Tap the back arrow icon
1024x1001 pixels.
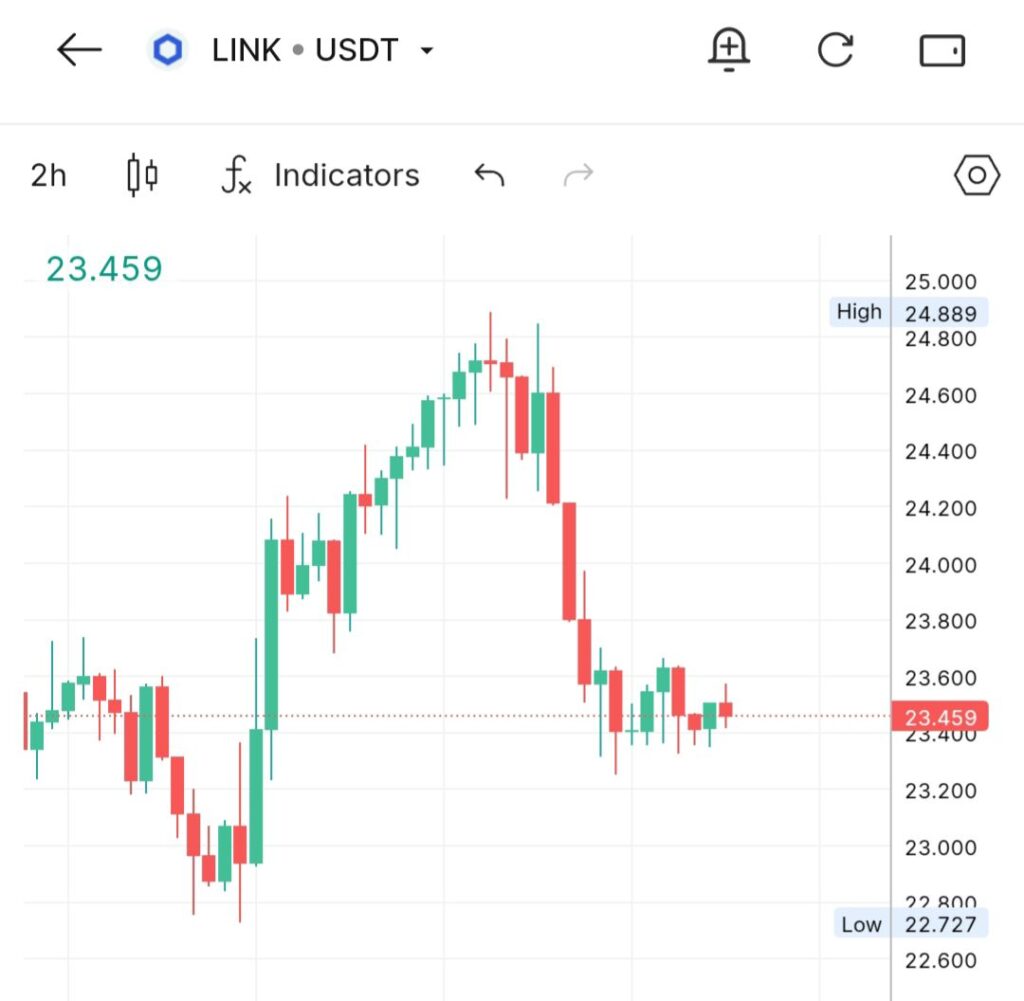tap(79, 50)
